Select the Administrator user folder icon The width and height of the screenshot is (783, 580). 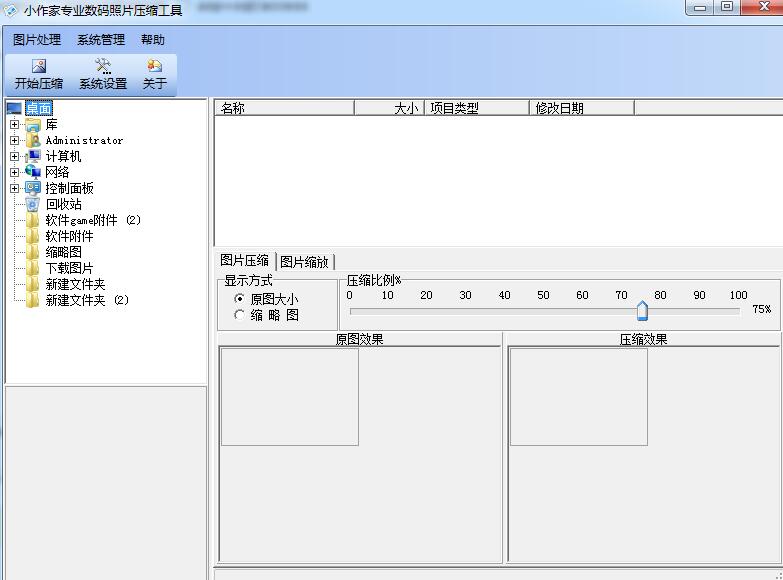[x=33, y=141]
